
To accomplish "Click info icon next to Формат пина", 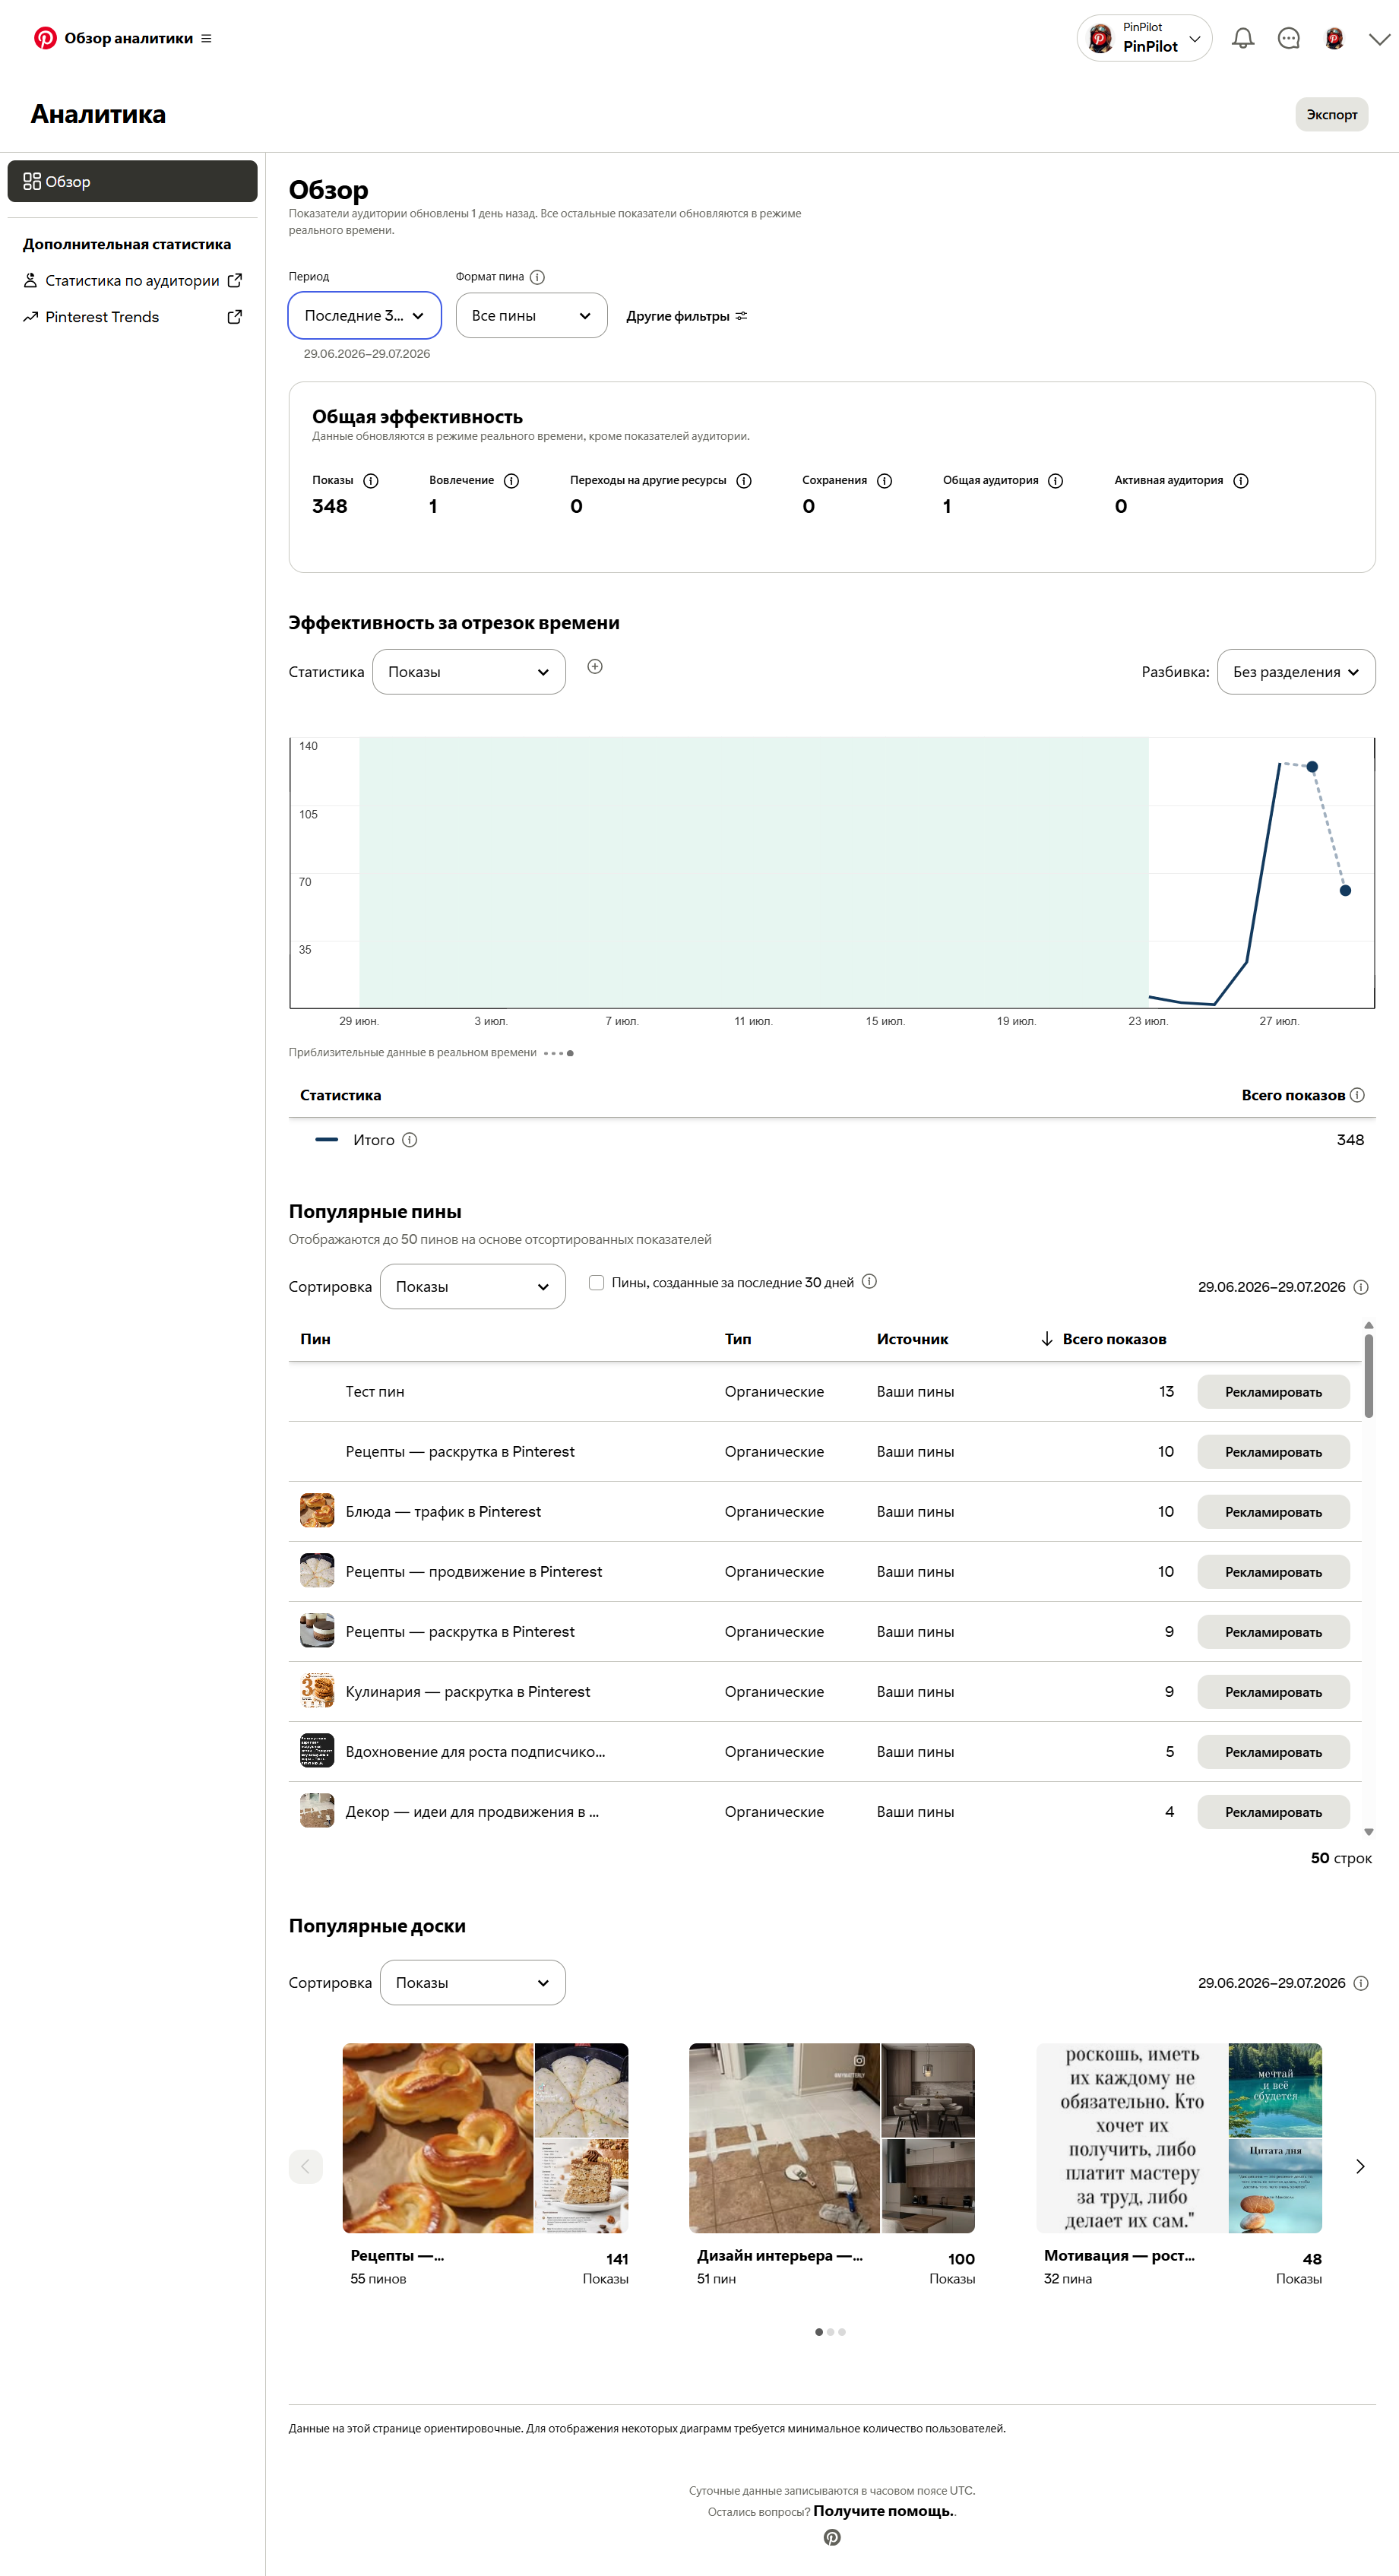I will [537, 277].
